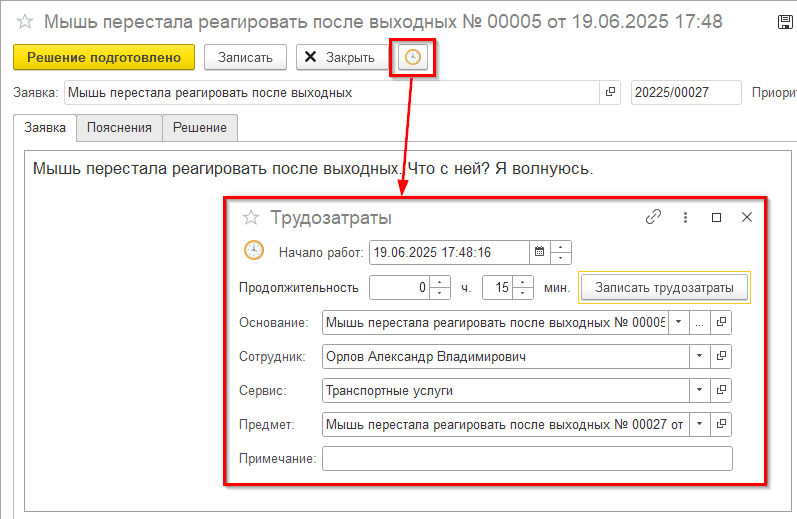Click the Записать button
Image resolution: width=797 pixels, height=519 pixels.
pyautogui.click(x=246, y=57)
